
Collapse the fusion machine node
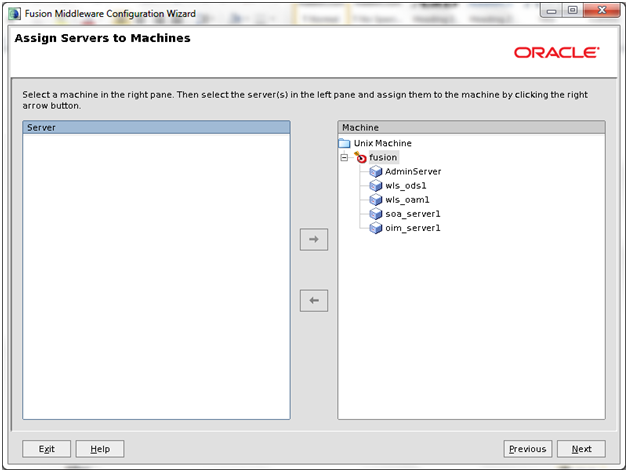pyautogui.click(x=344, y=157)
